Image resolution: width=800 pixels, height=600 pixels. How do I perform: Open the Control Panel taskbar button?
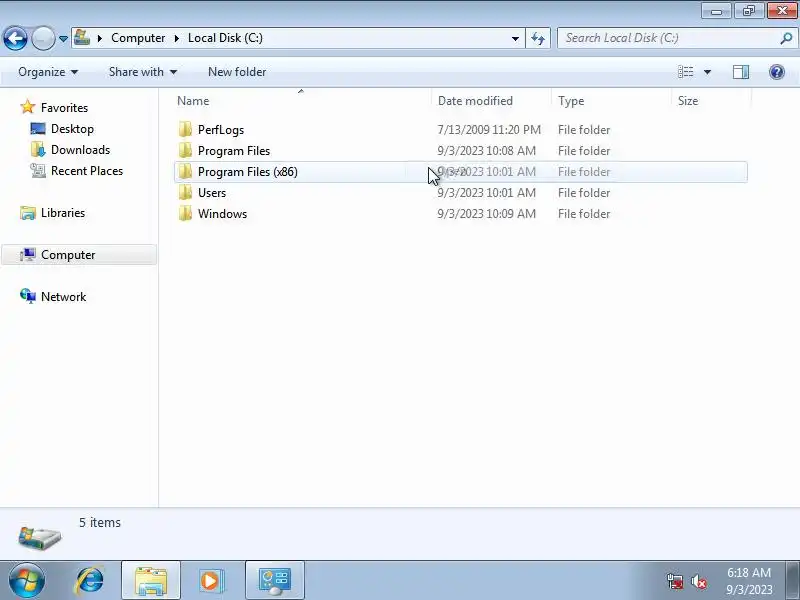[275, 581]
